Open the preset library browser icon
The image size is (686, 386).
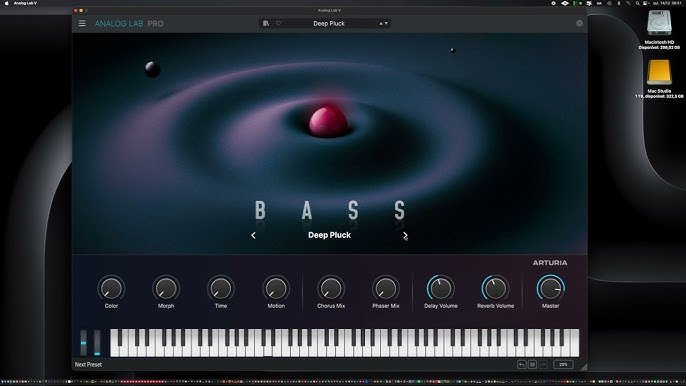(x=266, y=23)
